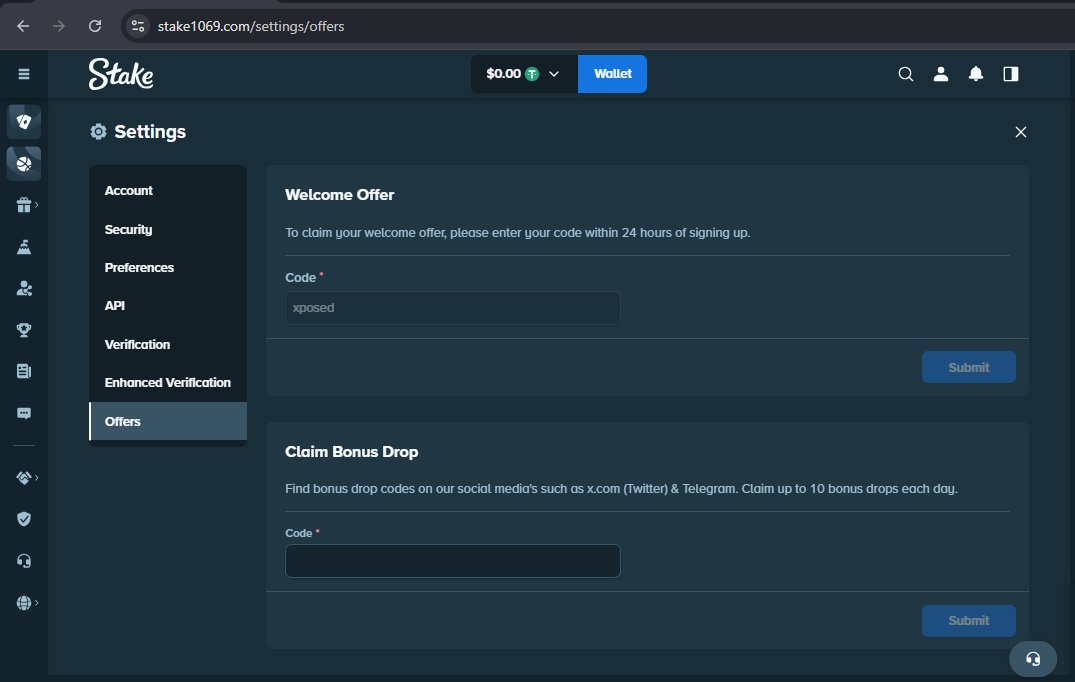Viewport: 1075px width, 682px height.
Task: Click the Settings gear icon
Action: (99, 132)
